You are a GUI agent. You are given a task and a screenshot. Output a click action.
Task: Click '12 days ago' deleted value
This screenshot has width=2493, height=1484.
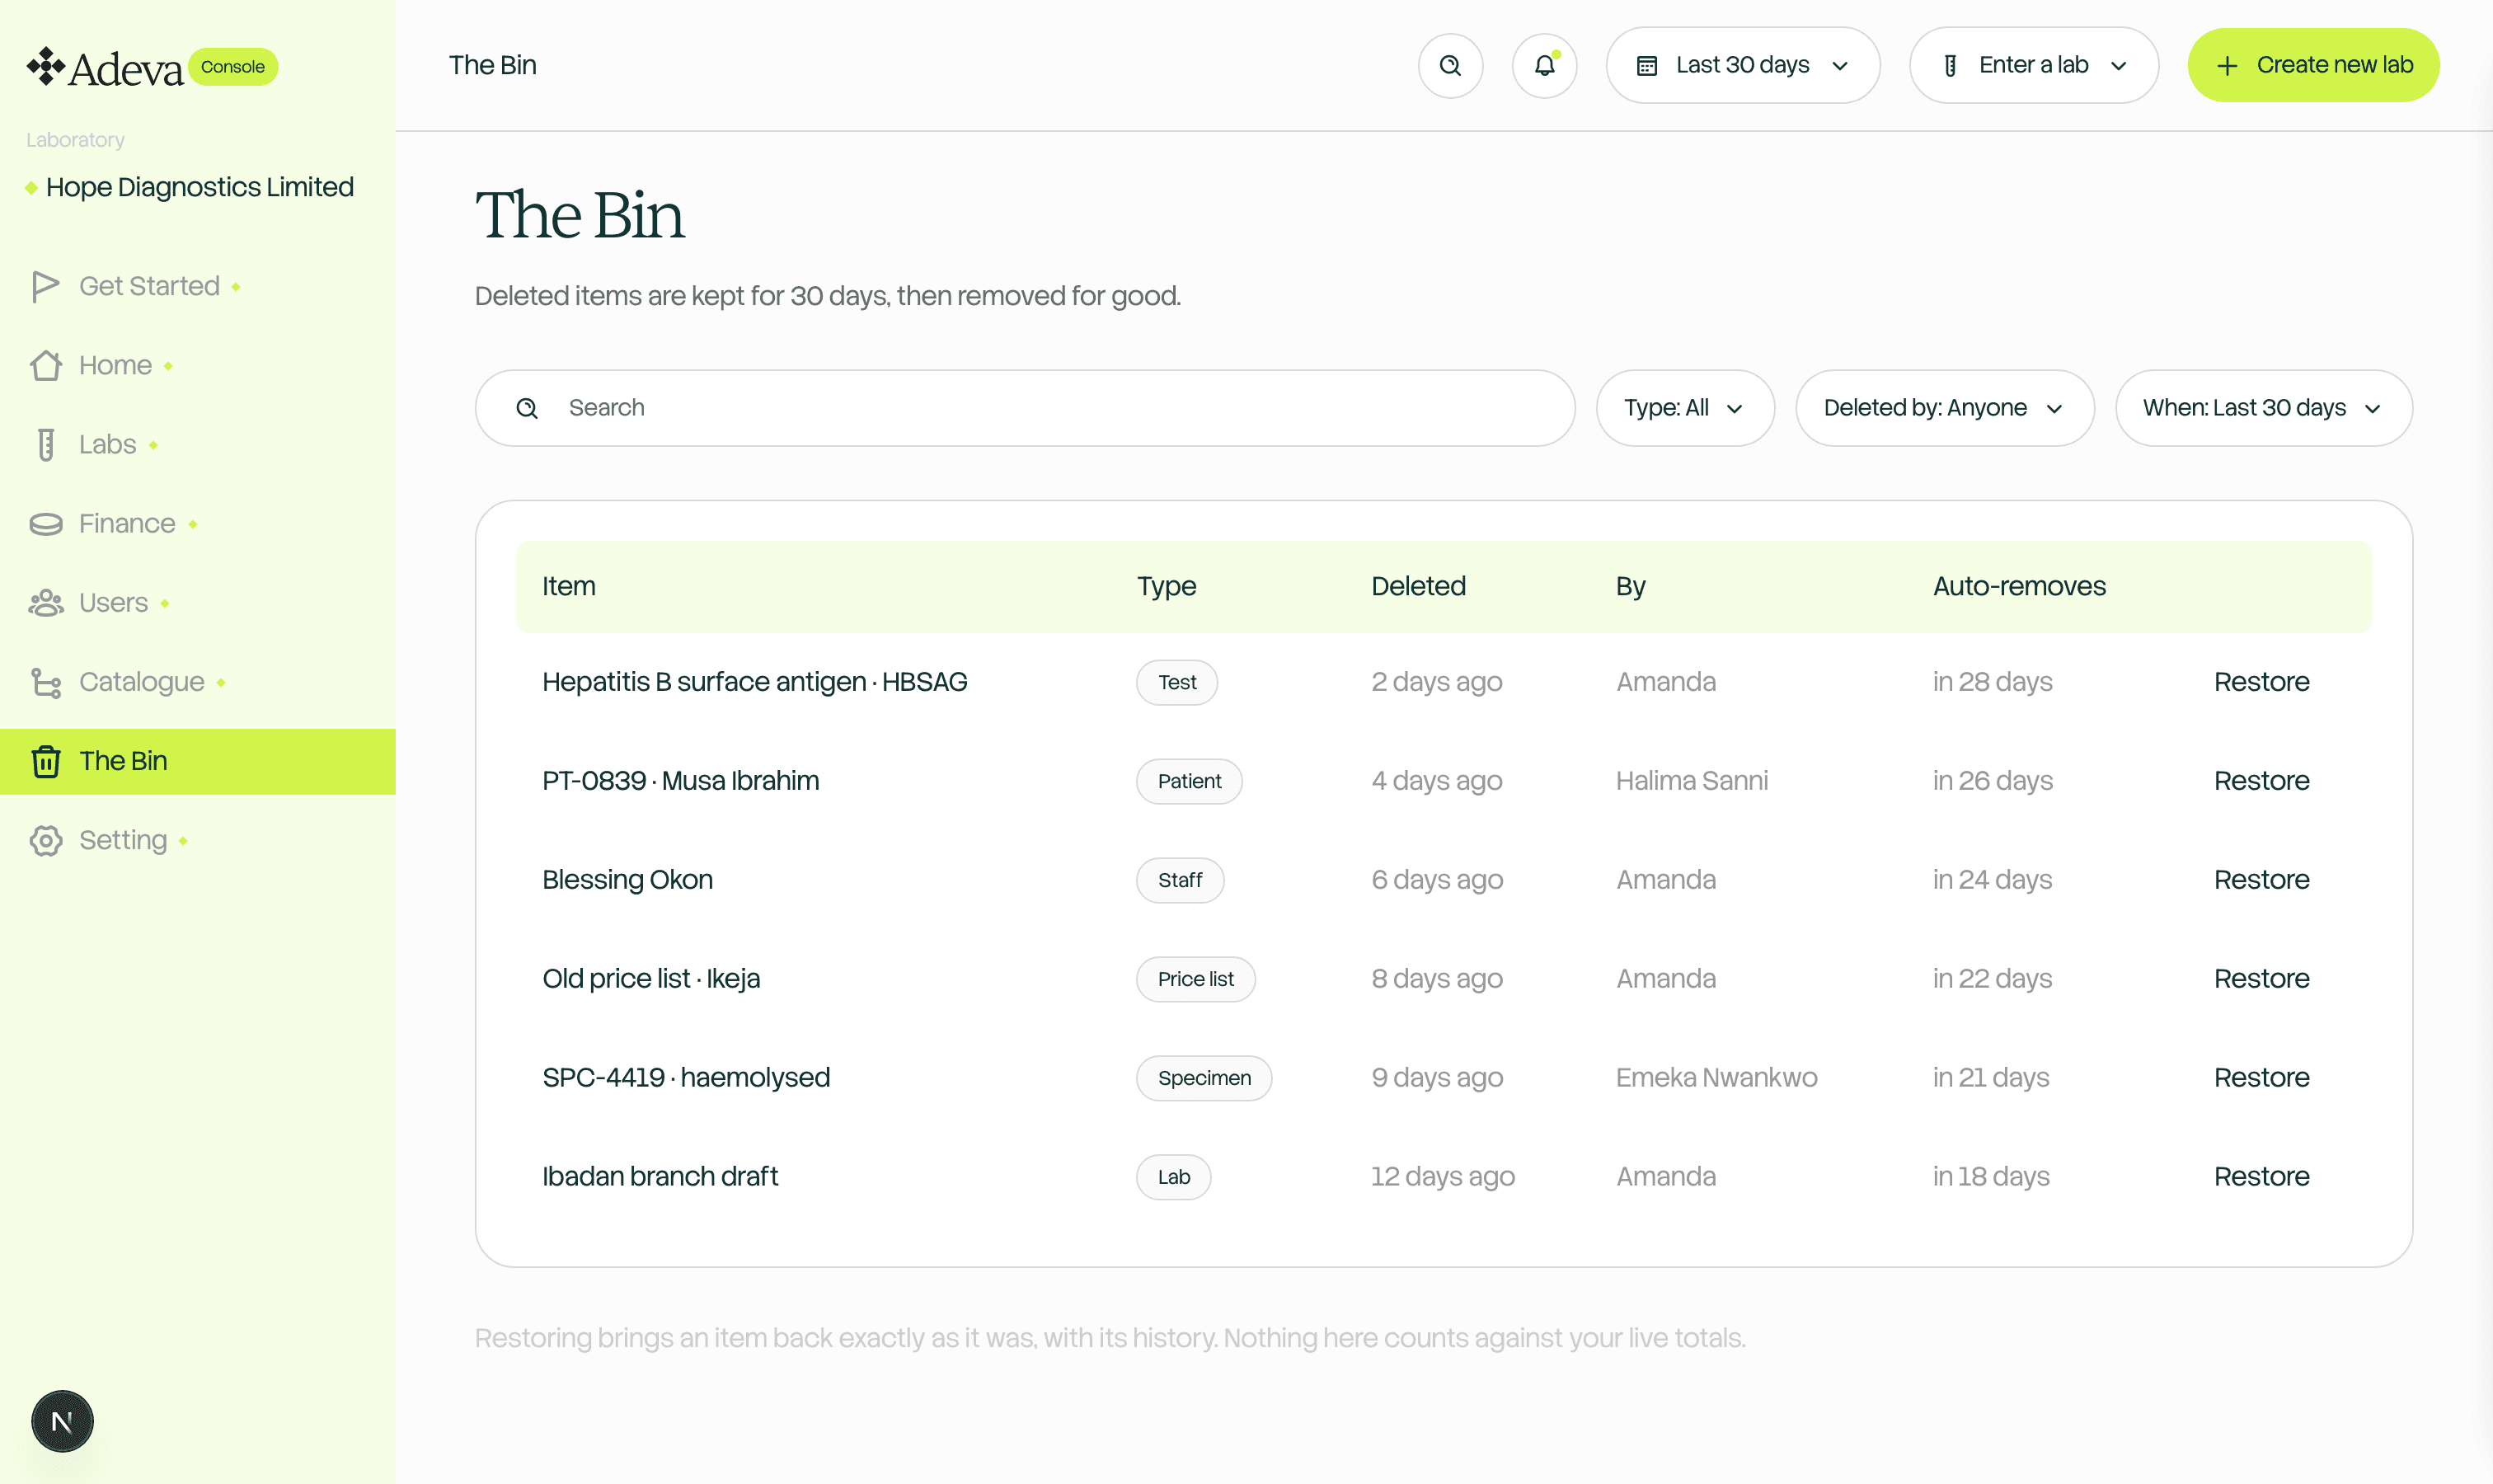coord(1442,1177)
